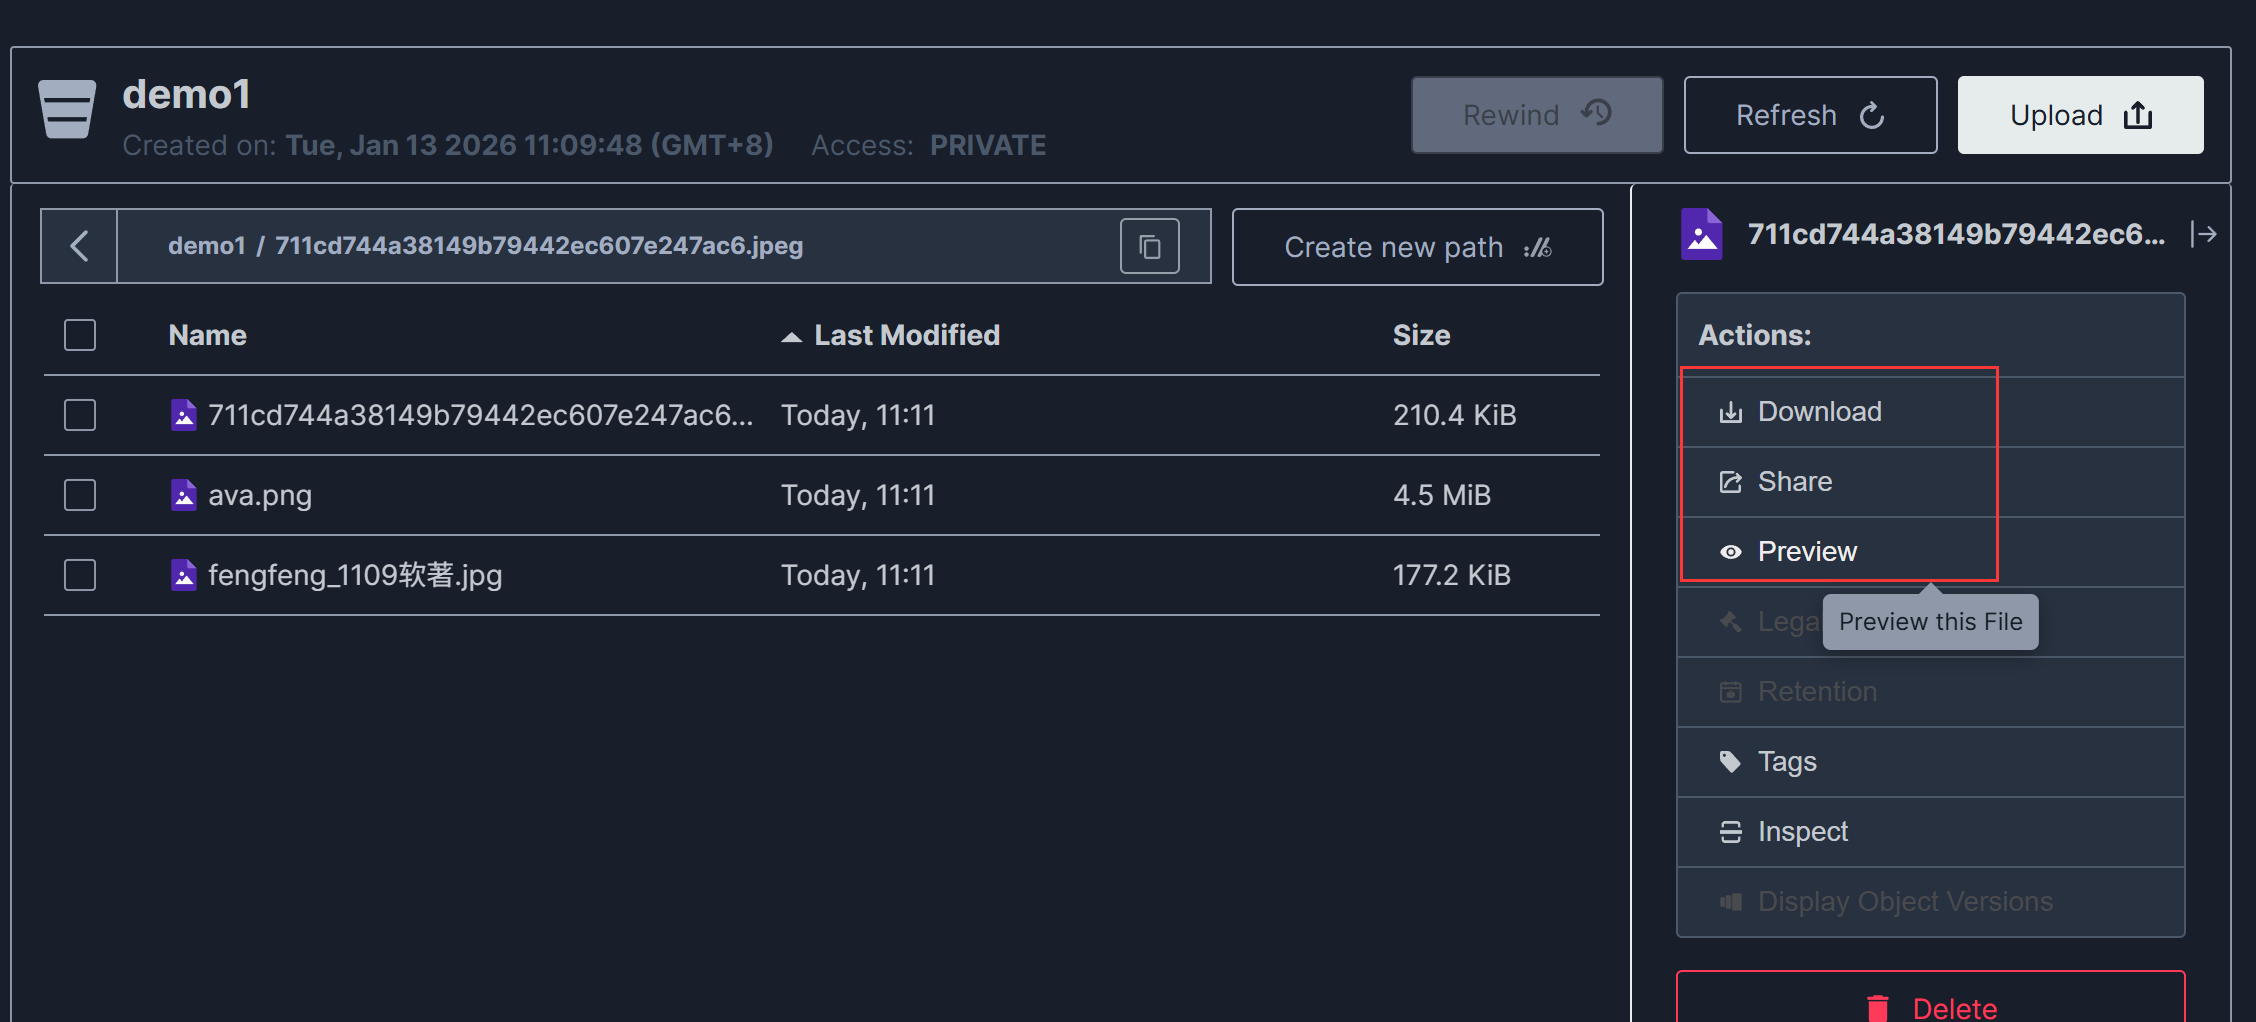Collapse the object details panel arrow icon
The height and width of the screenshot is (1022, 2256).
click(x=2203, y=234)
